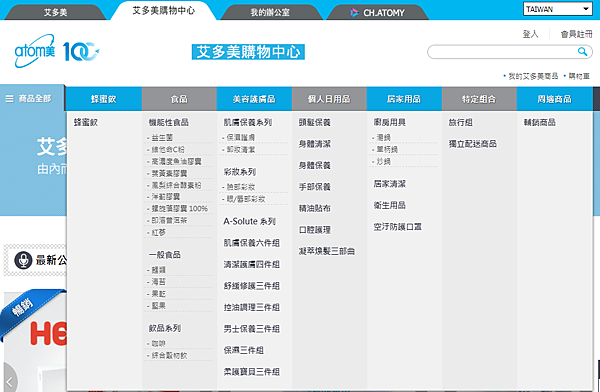This screenshot has height=392, width=600.
Task: Select the 特定組合 category header
Action: point(479,99)
